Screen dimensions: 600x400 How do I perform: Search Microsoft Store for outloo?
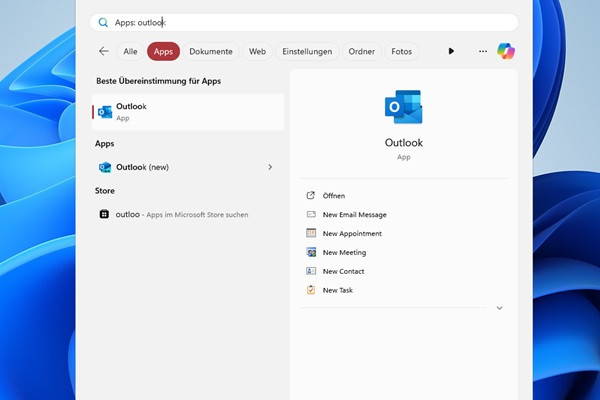(188, 214)
